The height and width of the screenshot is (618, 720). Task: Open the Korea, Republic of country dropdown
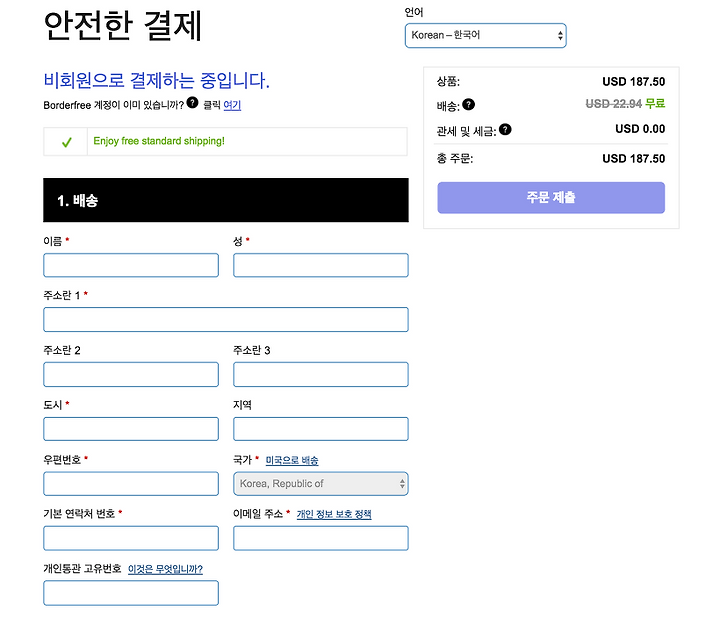[321, 483]
